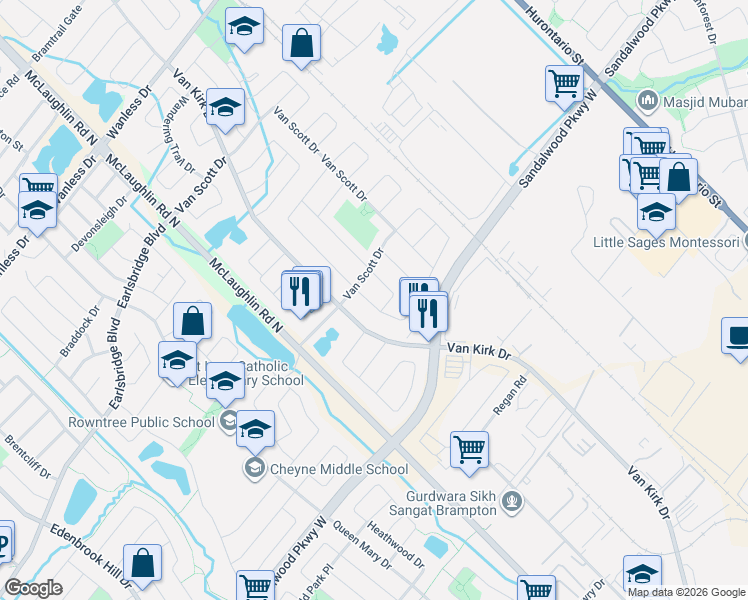This screenshot has width=748, height=600.
Task: Click the Rowntree Public School place icon
Action: click(x=228, y=422)
